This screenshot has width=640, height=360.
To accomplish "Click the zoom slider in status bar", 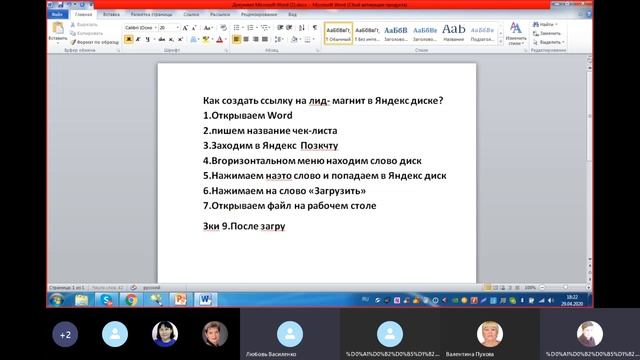I will coord(565,287).
